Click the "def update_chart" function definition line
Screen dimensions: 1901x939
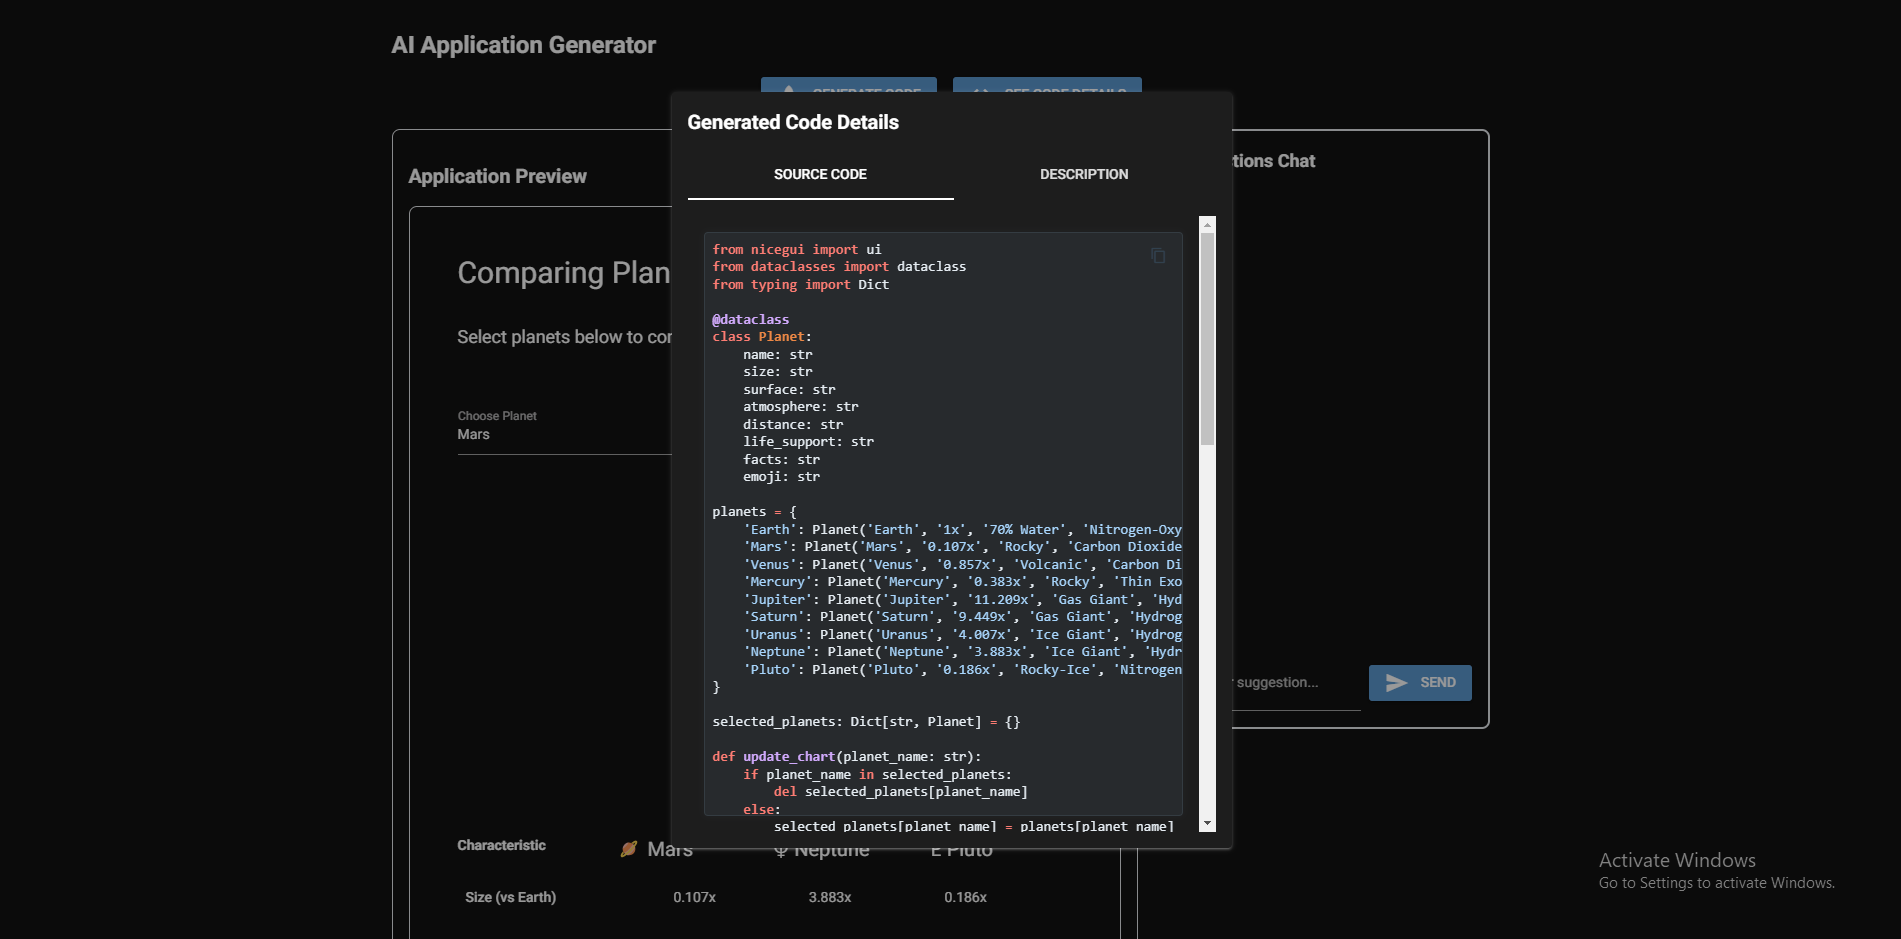point(847,757)
